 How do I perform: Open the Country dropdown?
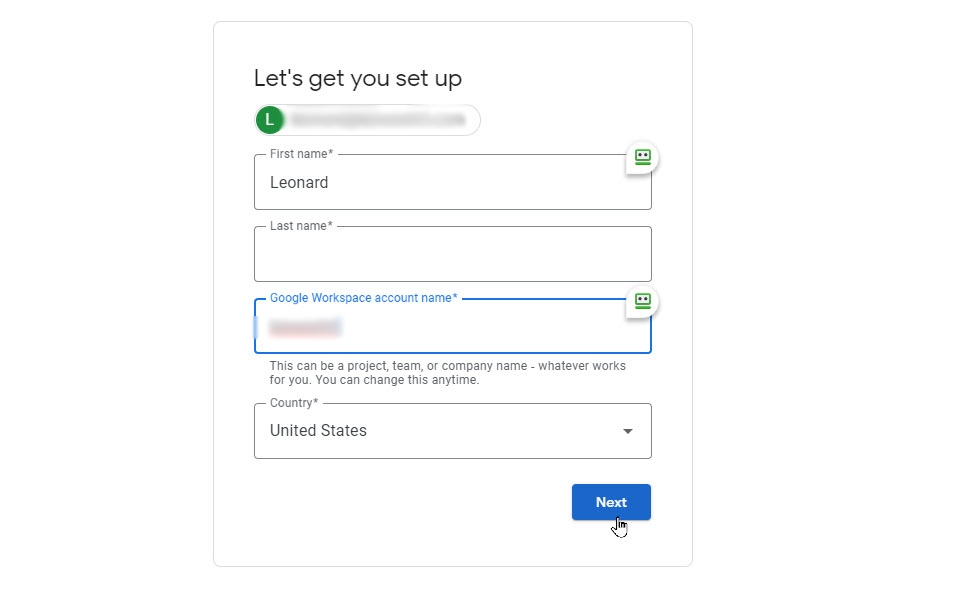click(x=452, y=430)
